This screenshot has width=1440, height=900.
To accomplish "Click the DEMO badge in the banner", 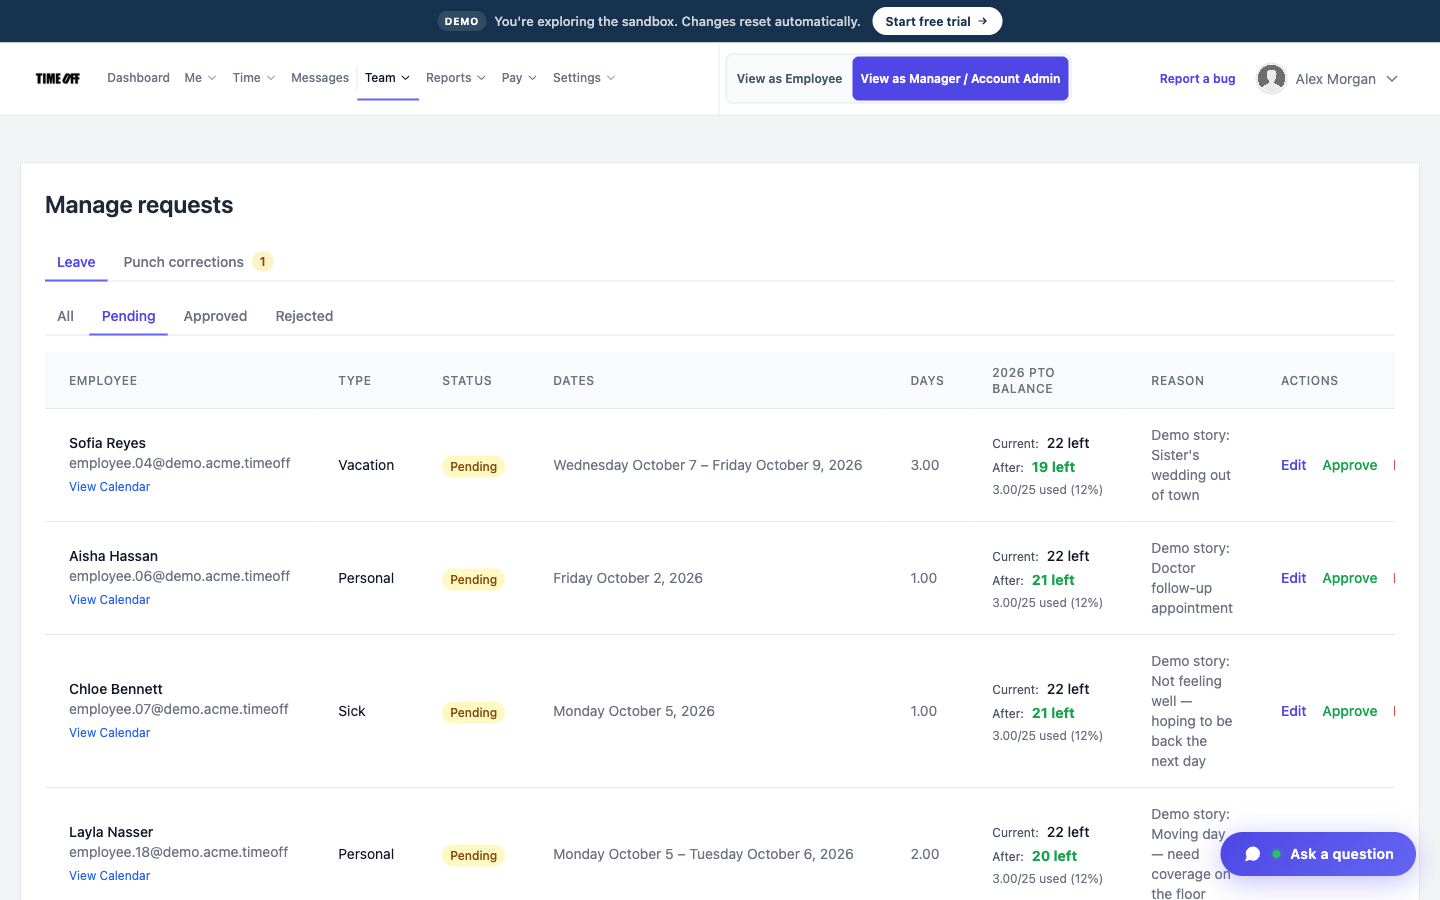I will 461,21.
